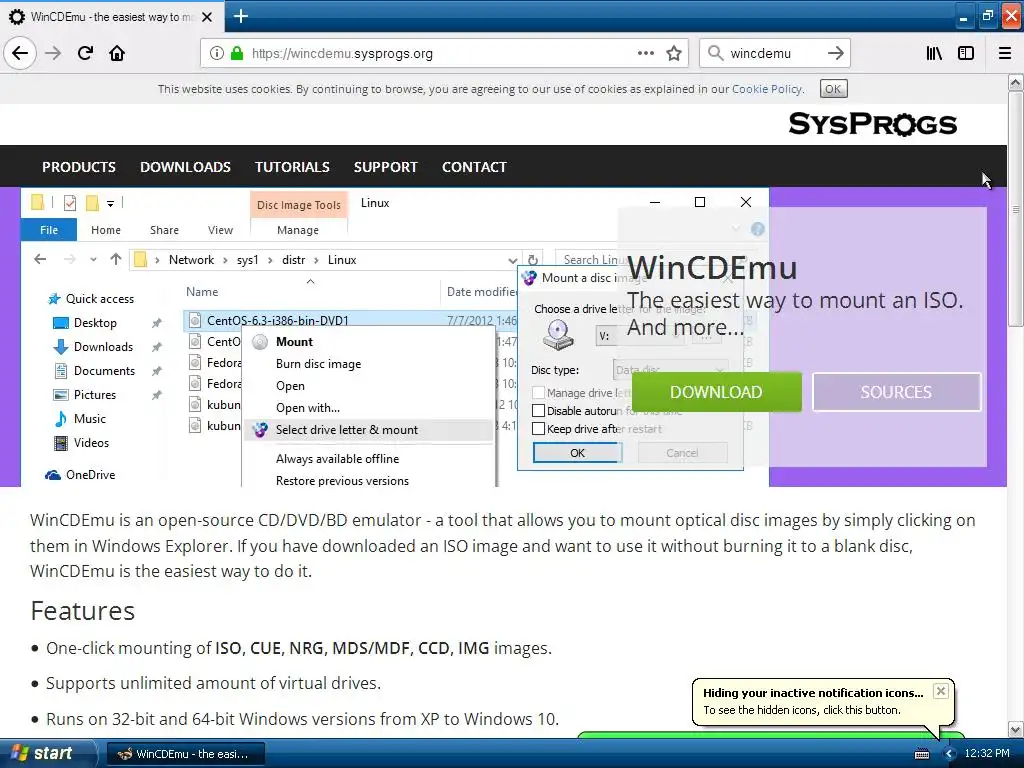The height and width of the screenshot is (768, 1024).
Task: Accept cookies with the OK button
Action: [833, 89]
